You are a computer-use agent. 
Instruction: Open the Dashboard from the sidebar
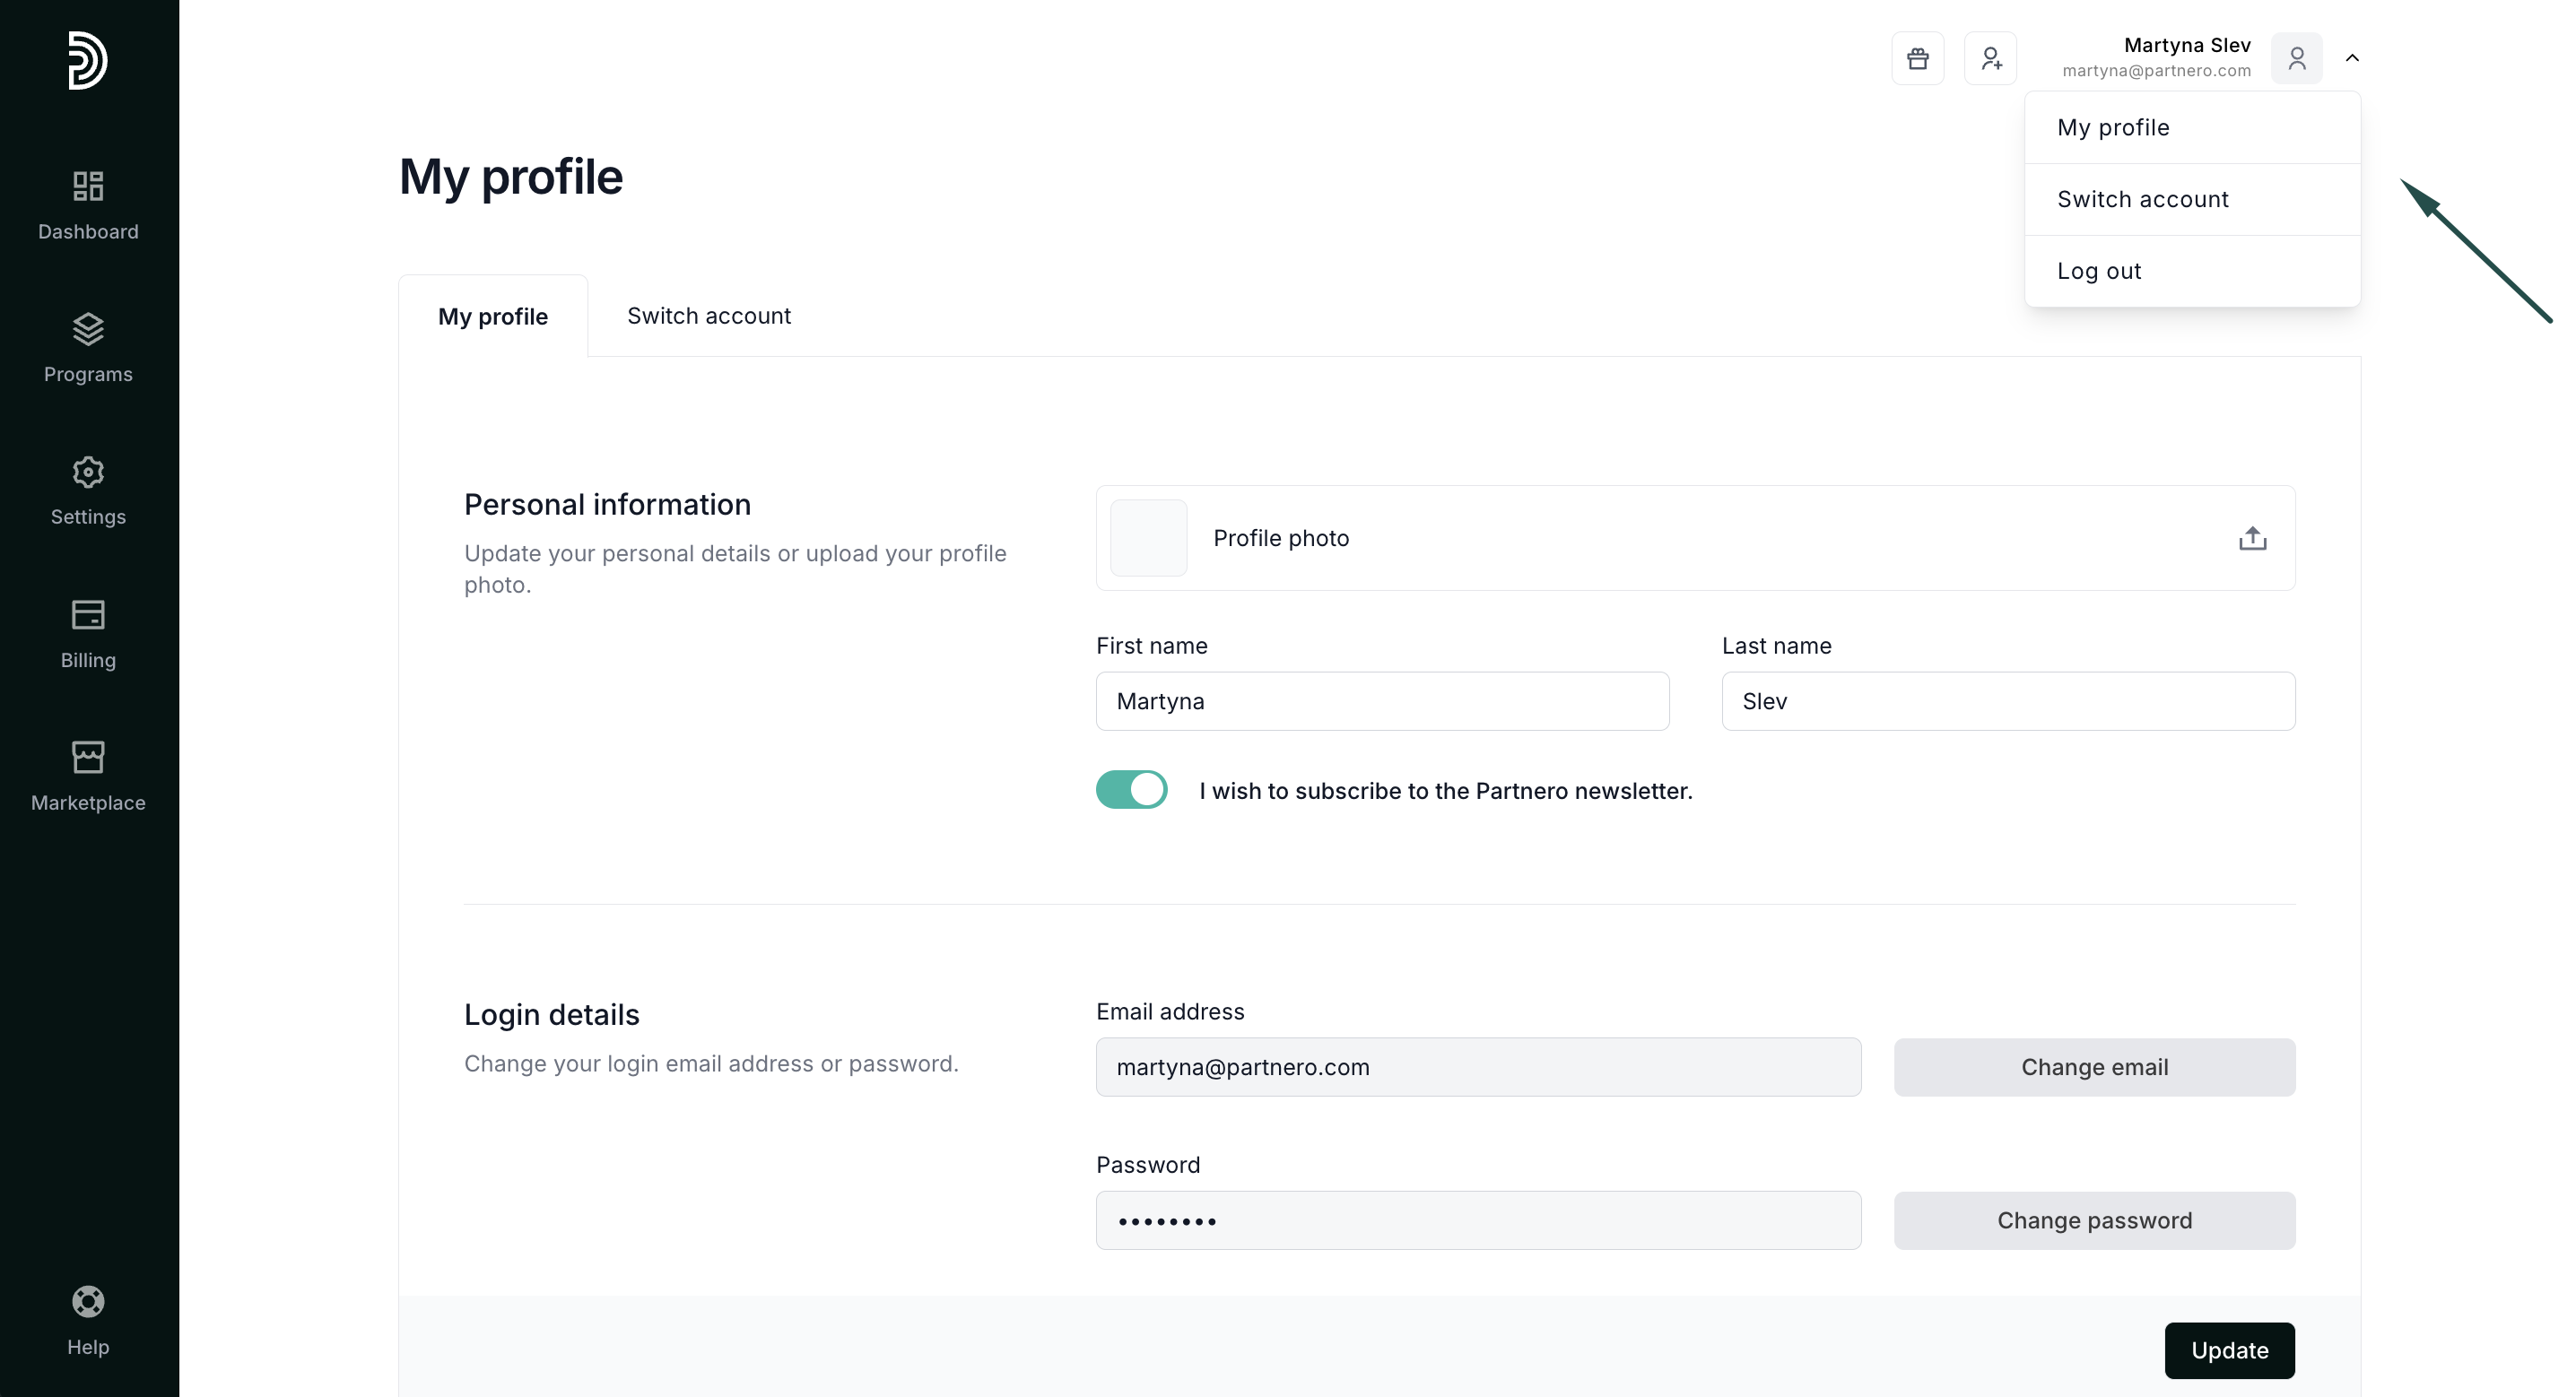click(88, 206)
